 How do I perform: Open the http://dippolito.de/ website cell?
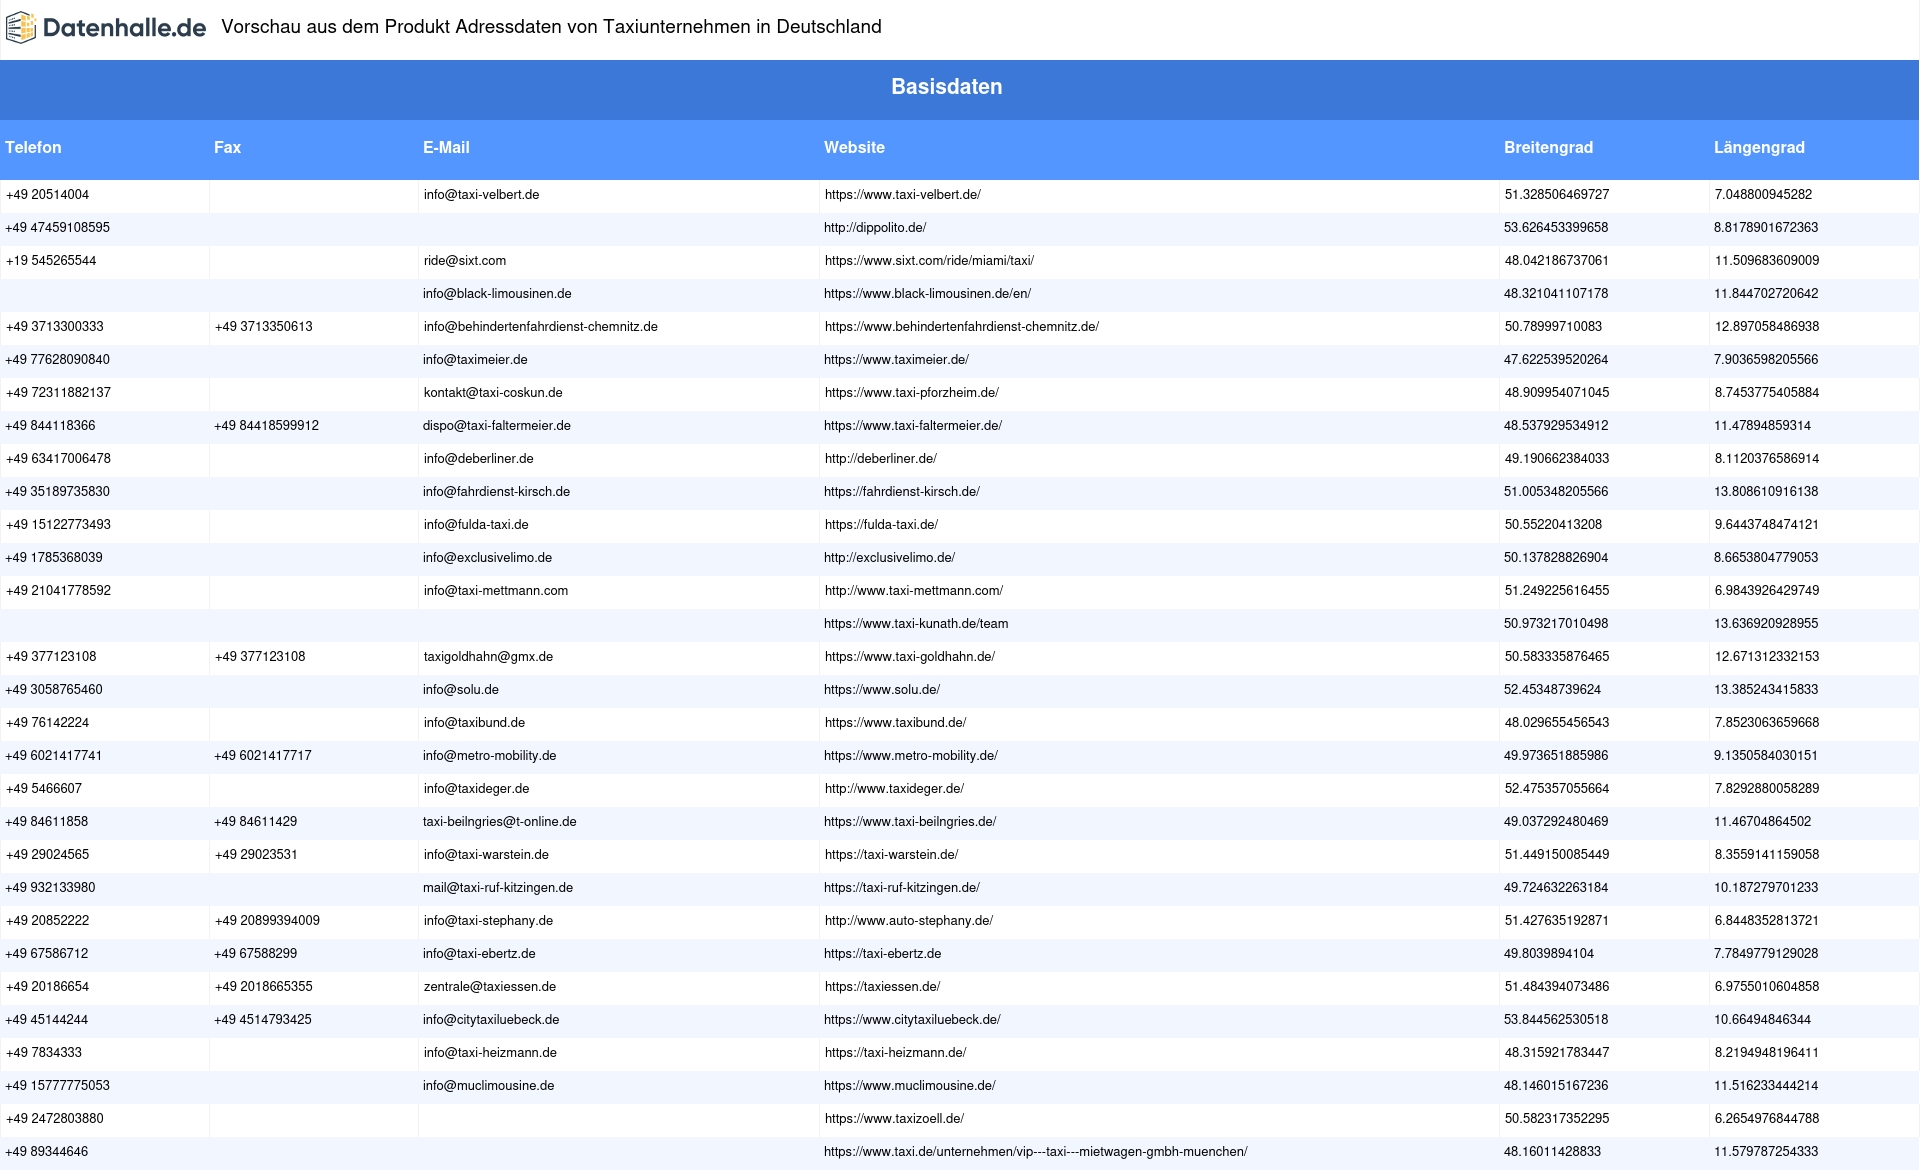(875, 228)
